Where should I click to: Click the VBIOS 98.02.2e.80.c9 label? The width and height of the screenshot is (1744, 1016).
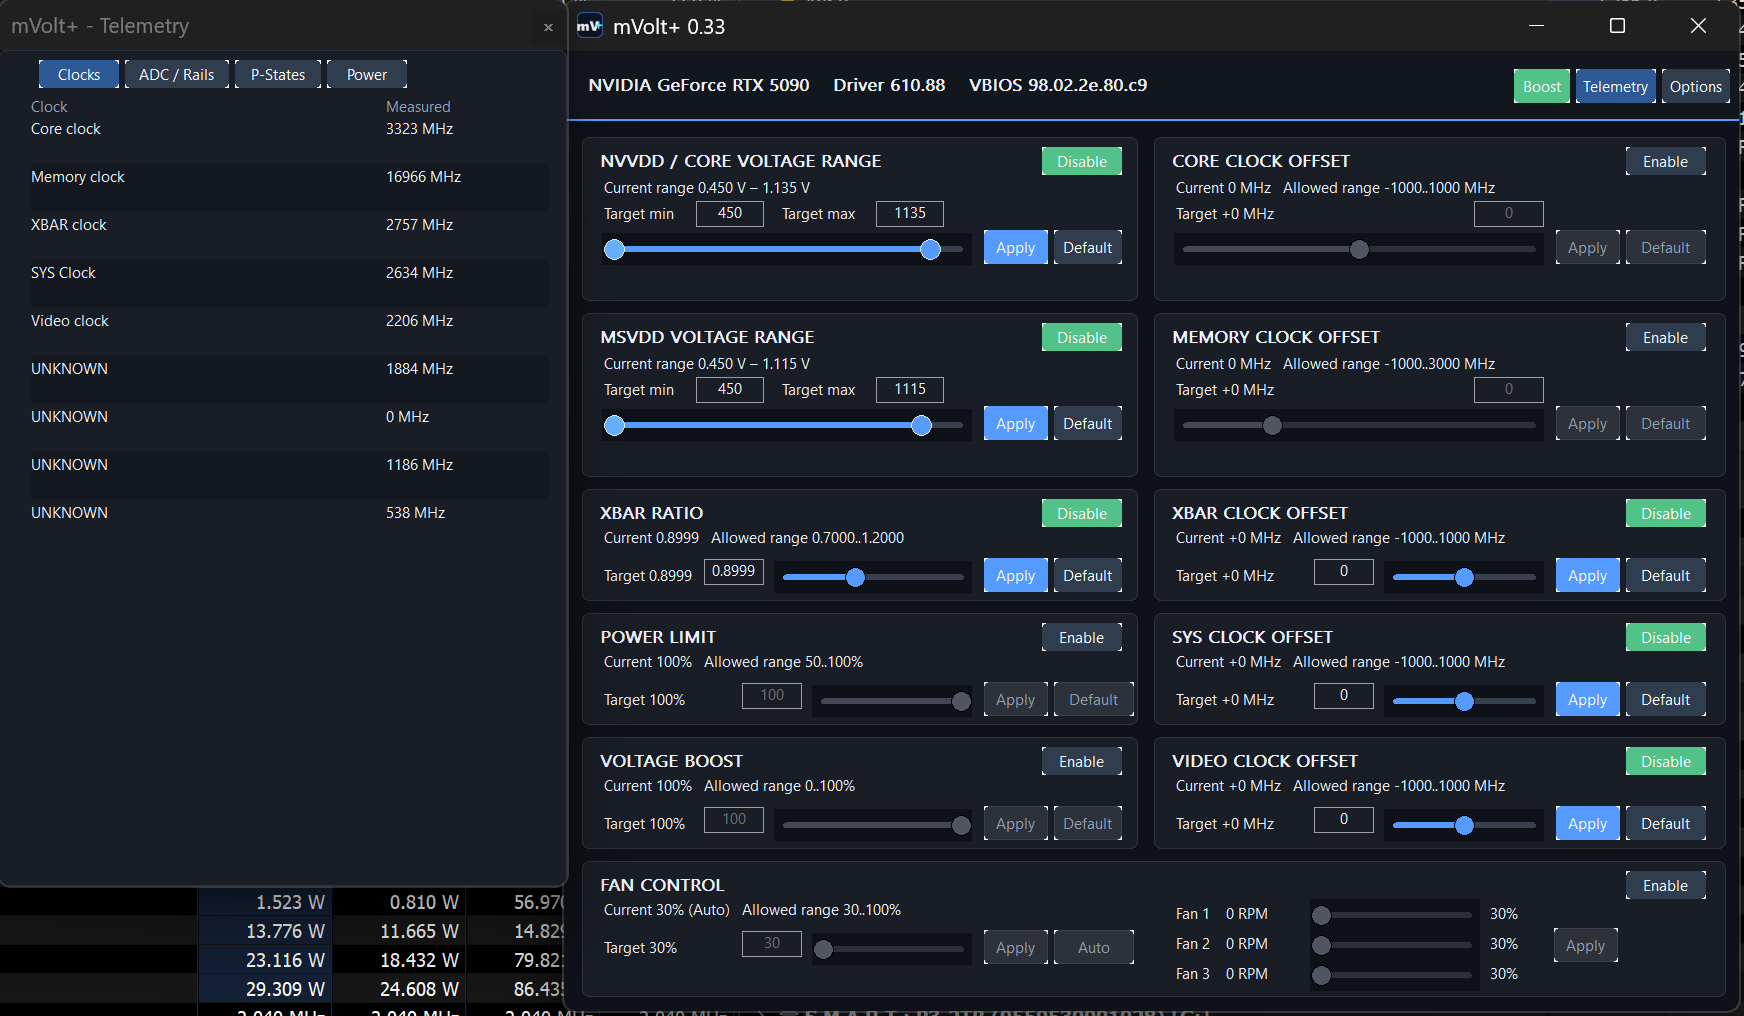pos(1058,85)
